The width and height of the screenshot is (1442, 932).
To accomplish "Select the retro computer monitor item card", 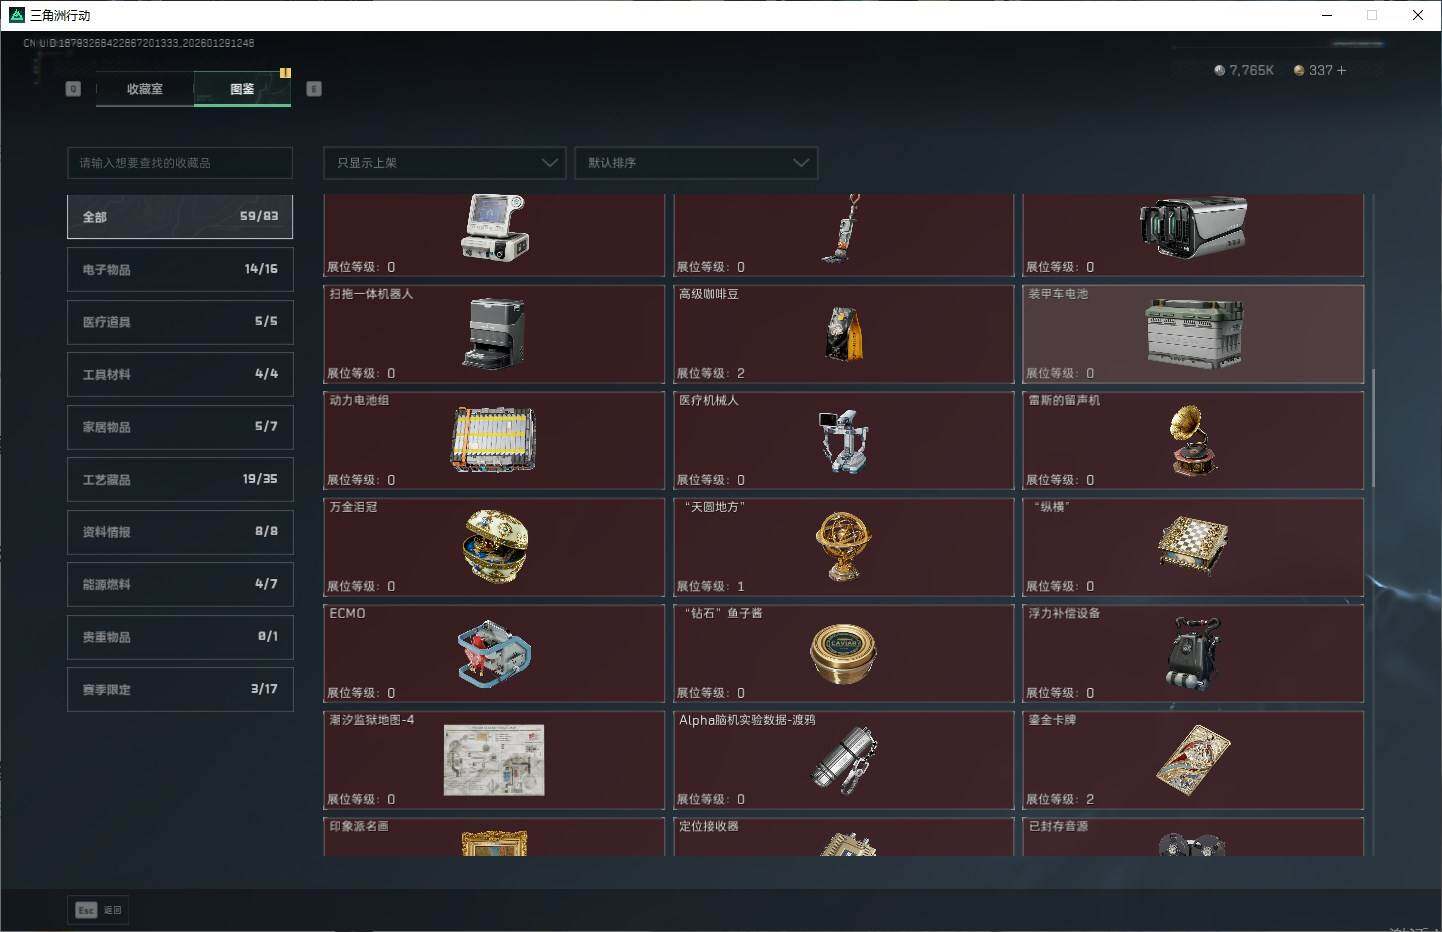I will [x=494, y=235].
